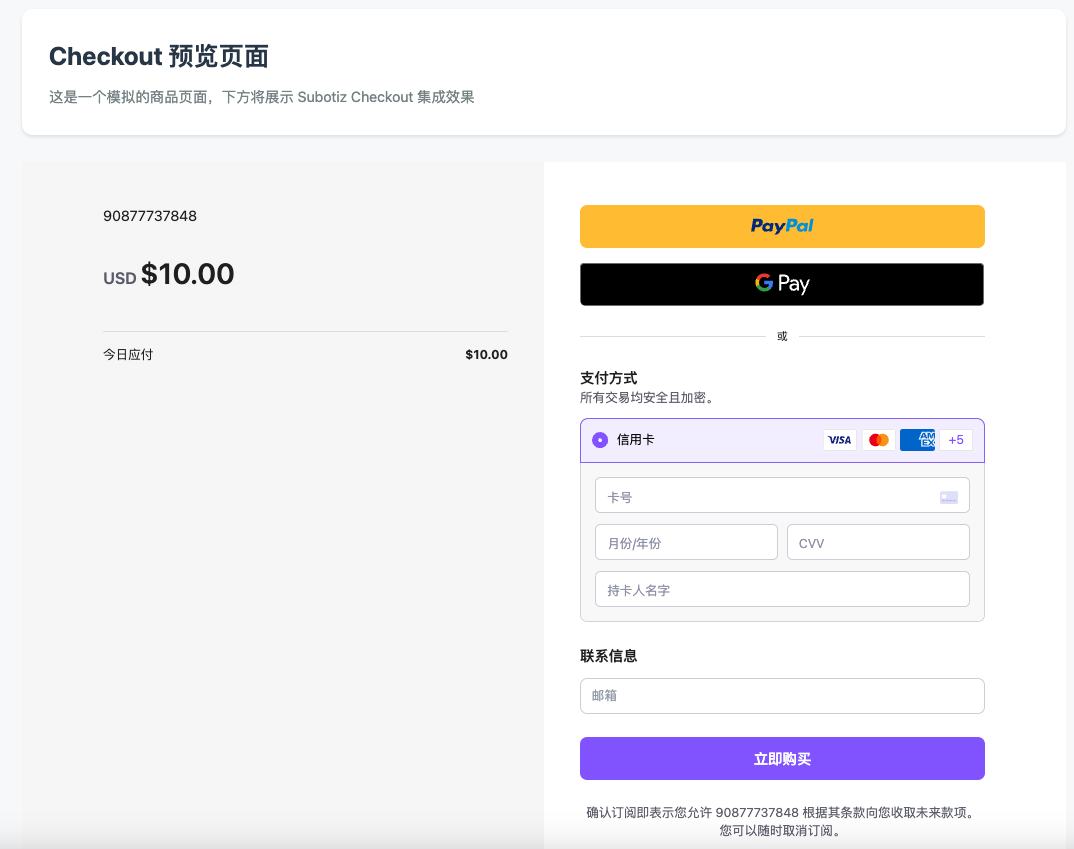This screenshot has width=1074, height=849.
Task: Click the 今日应付 total row label
Action: pyautogui.click(x=128, y=355)
